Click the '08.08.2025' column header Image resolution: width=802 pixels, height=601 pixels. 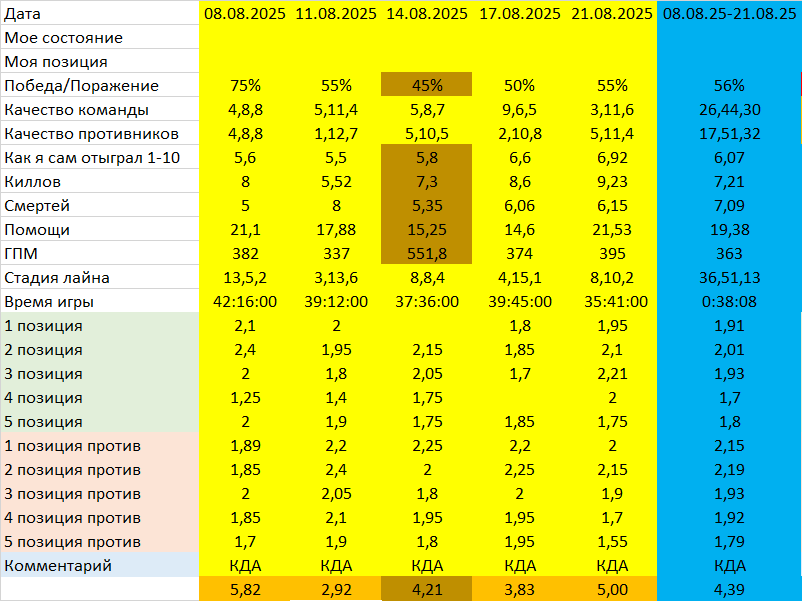(244, 13)
